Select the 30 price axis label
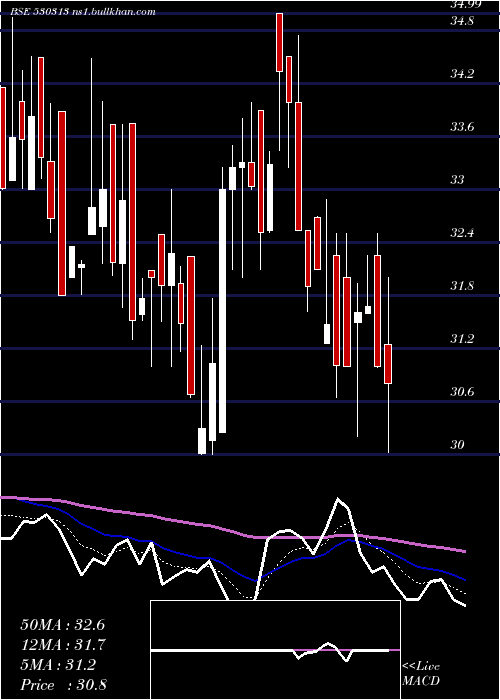The width and height of the screenshot is (500, 700). coord(457,445)
